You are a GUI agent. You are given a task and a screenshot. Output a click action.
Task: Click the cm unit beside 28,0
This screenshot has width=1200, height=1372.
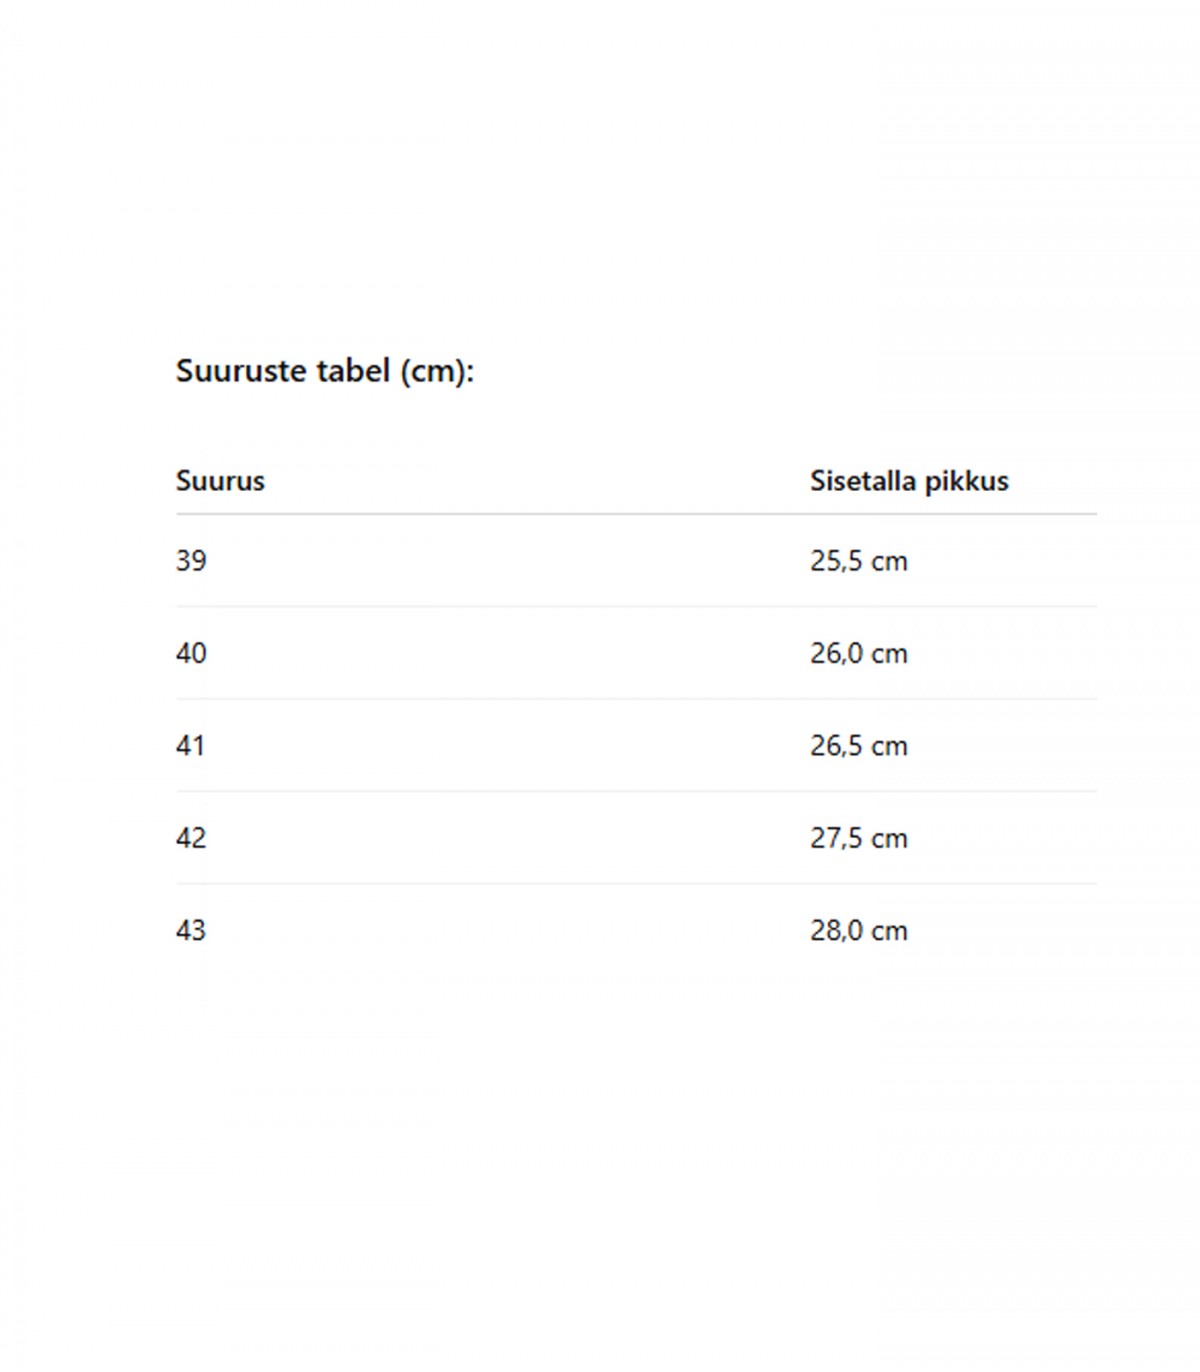pos(889,933)
